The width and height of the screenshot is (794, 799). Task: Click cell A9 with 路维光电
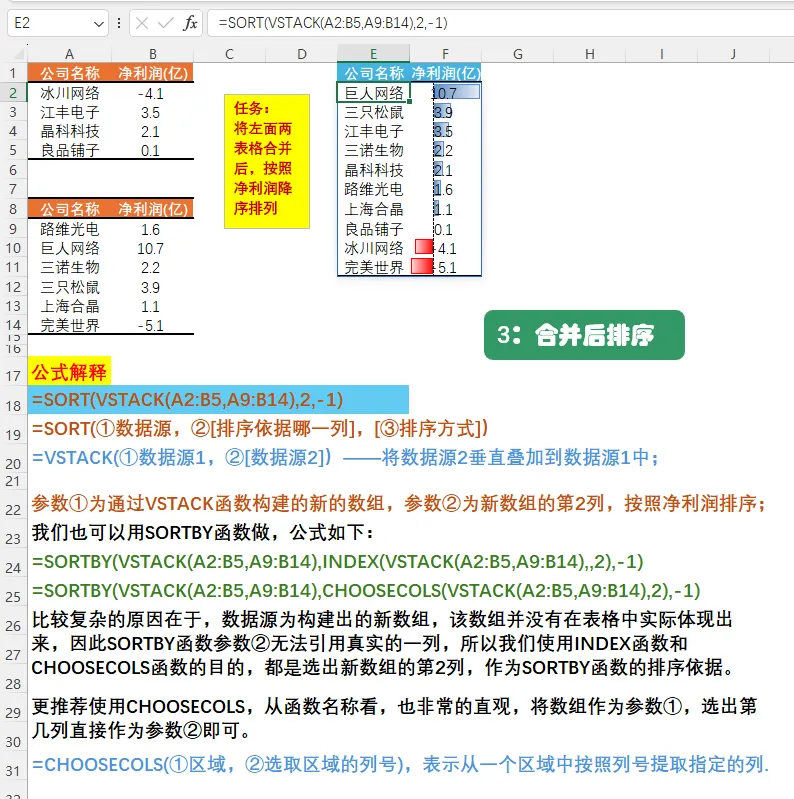pyautogui.click(x=70, y=229)
